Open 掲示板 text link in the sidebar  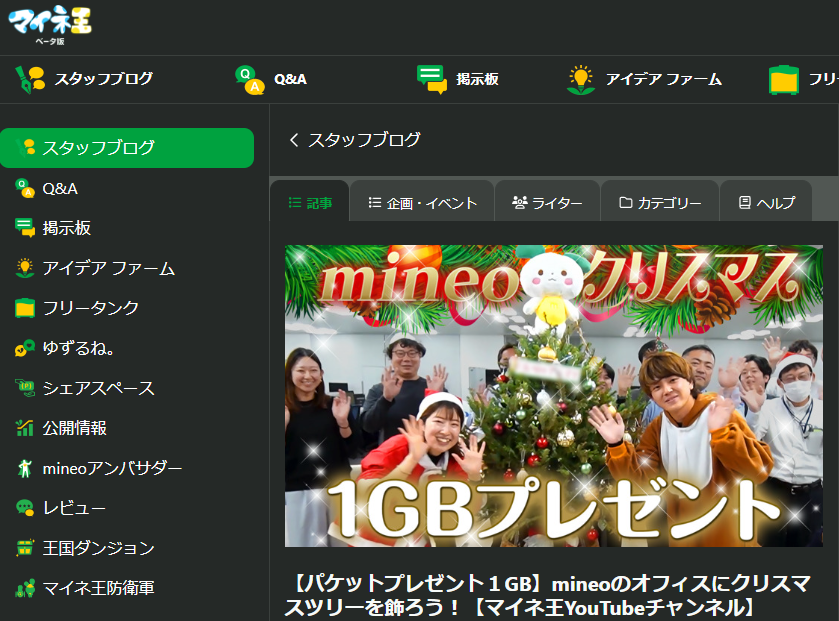point(67,228)
